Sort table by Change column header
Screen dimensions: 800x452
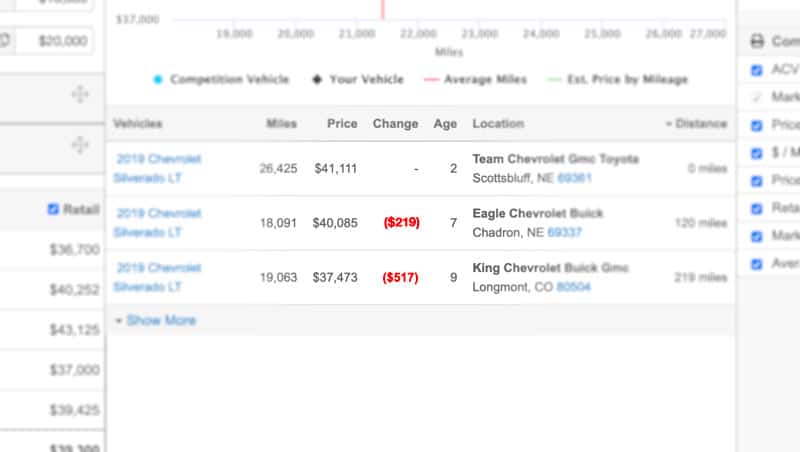pos(395,123)
